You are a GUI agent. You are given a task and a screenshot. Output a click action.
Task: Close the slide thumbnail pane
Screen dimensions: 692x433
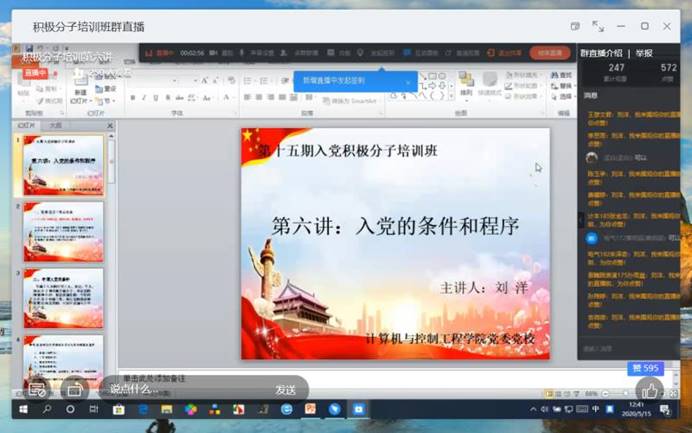[110, 126]
